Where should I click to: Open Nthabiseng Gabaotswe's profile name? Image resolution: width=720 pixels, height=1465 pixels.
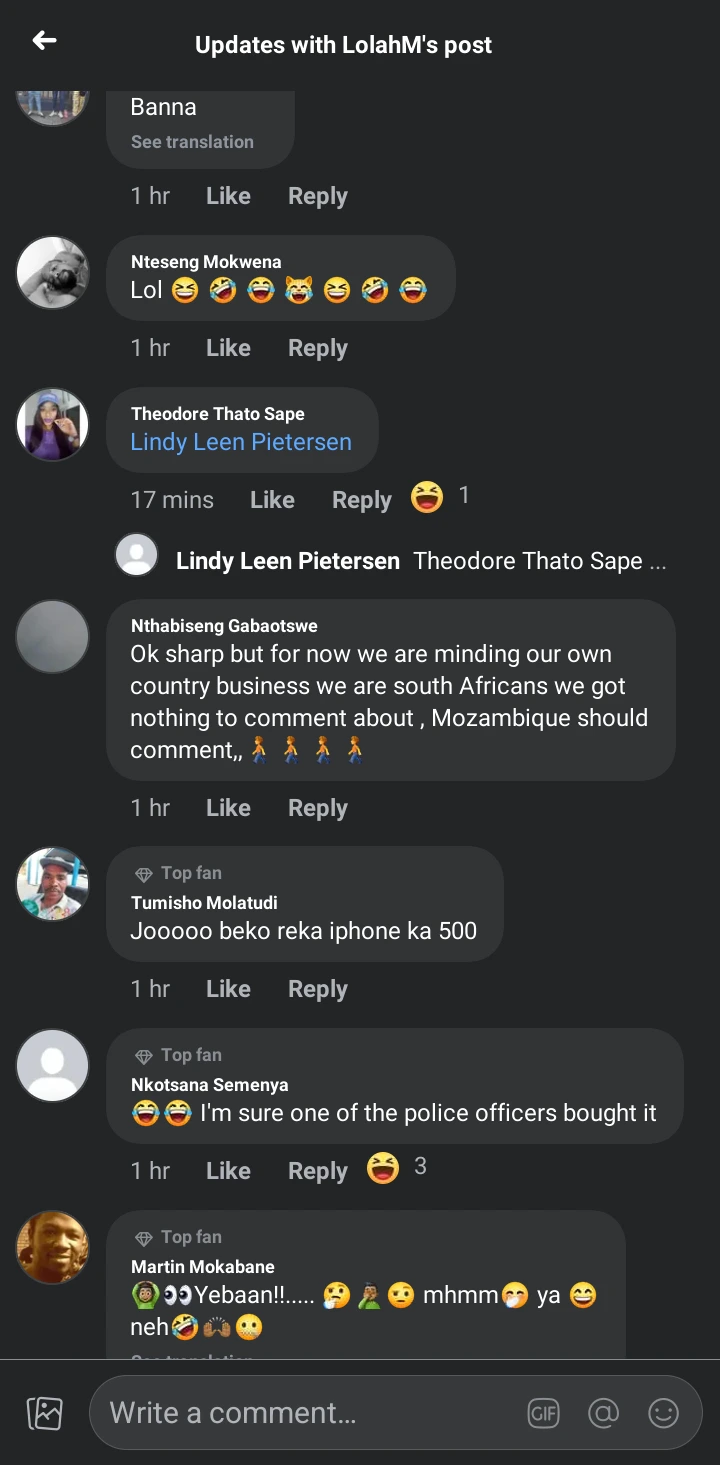tap(224, 626)
